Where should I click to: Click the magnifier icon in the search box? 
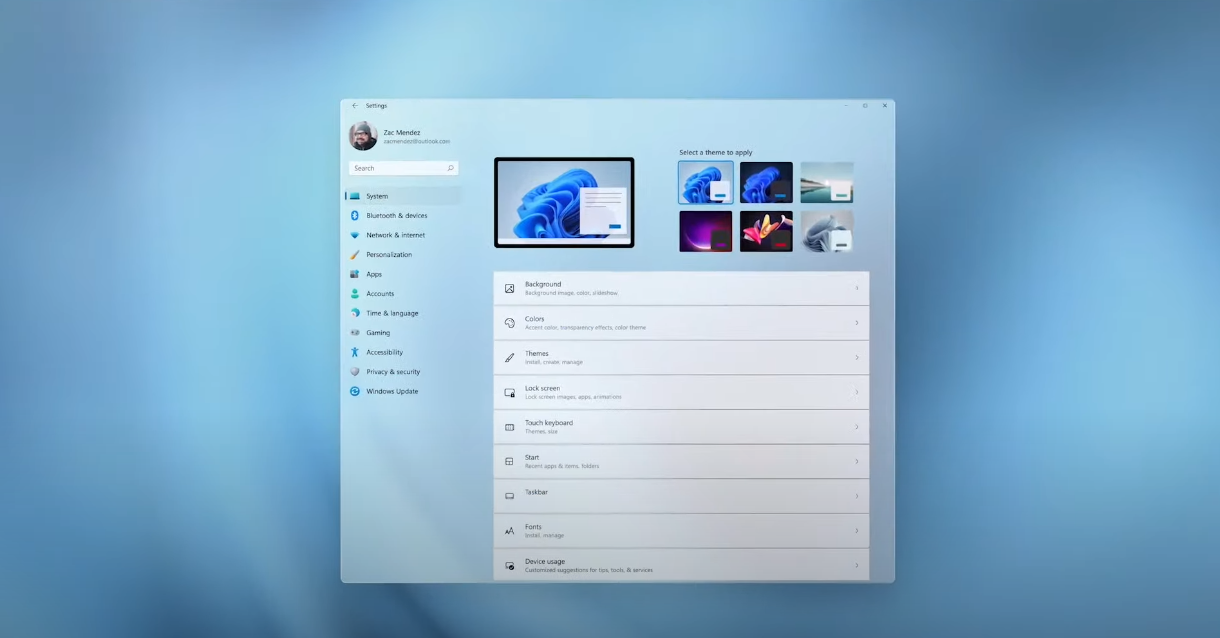[x=450, y=168]
